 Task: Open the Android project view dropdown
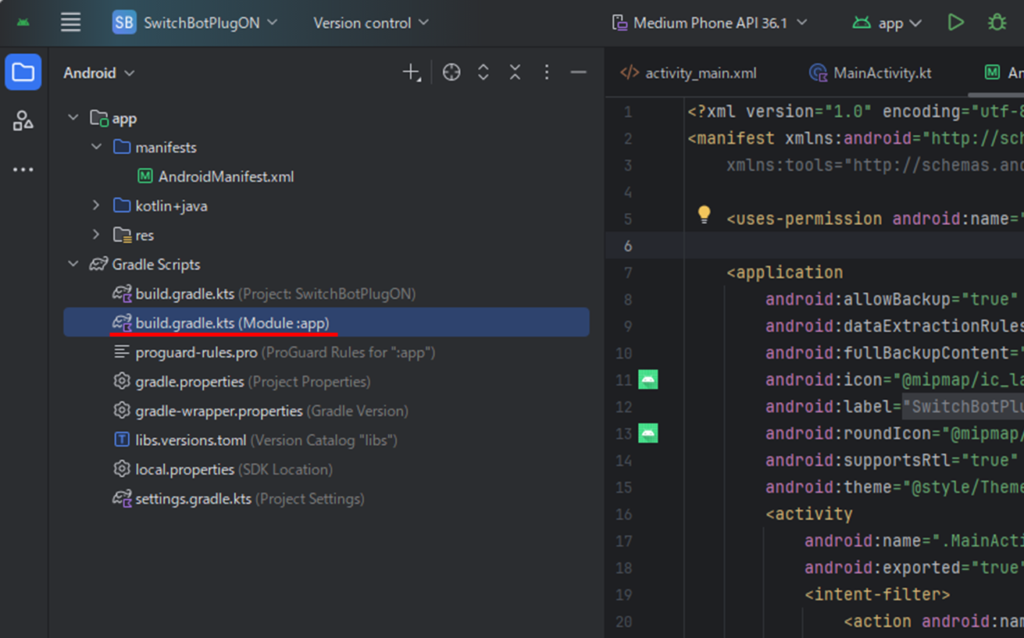pos(99,73)
